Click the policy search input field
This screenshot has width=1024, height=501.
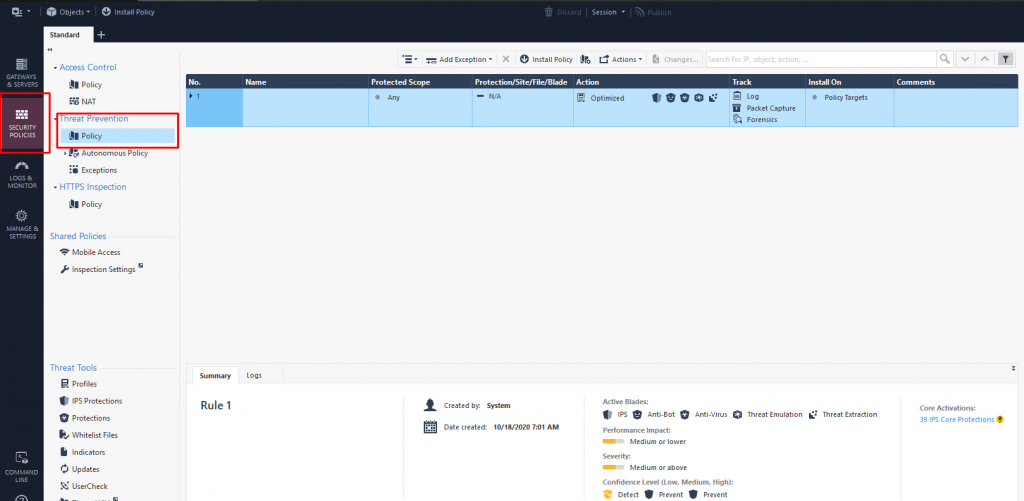[820, 59]
